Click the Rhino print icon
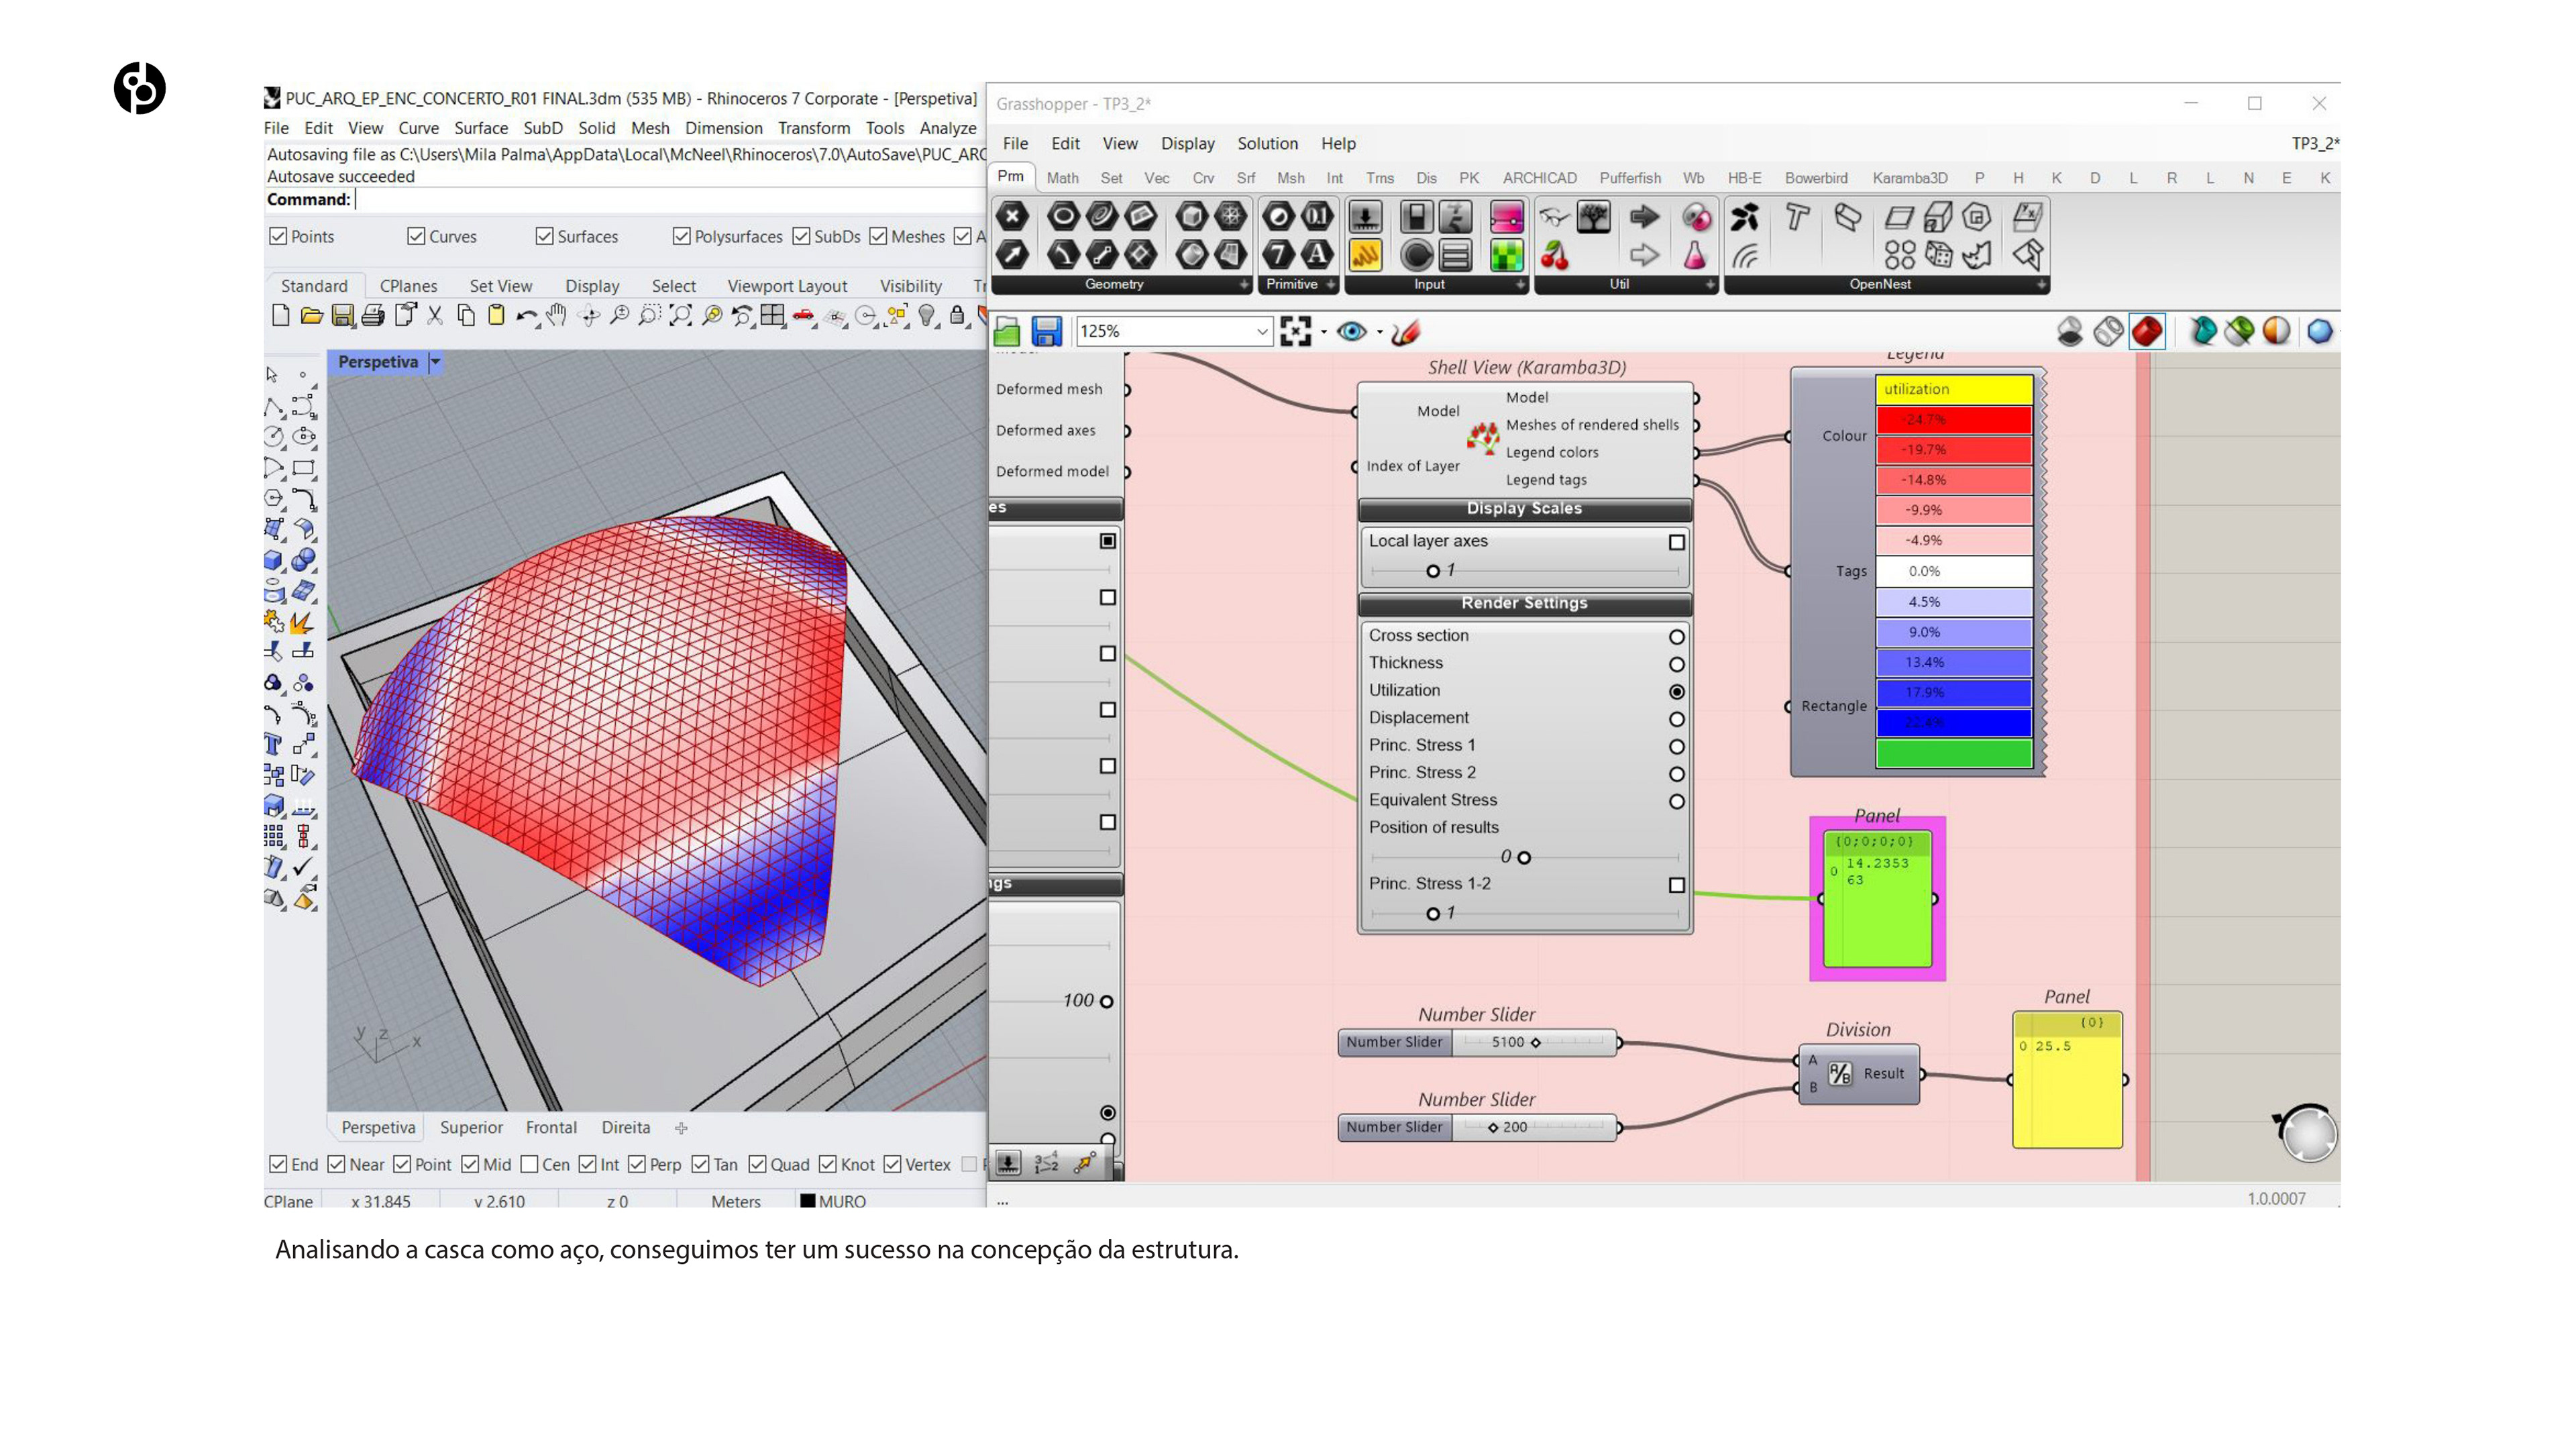2576x1449 pixels. (x=373, y=316)
